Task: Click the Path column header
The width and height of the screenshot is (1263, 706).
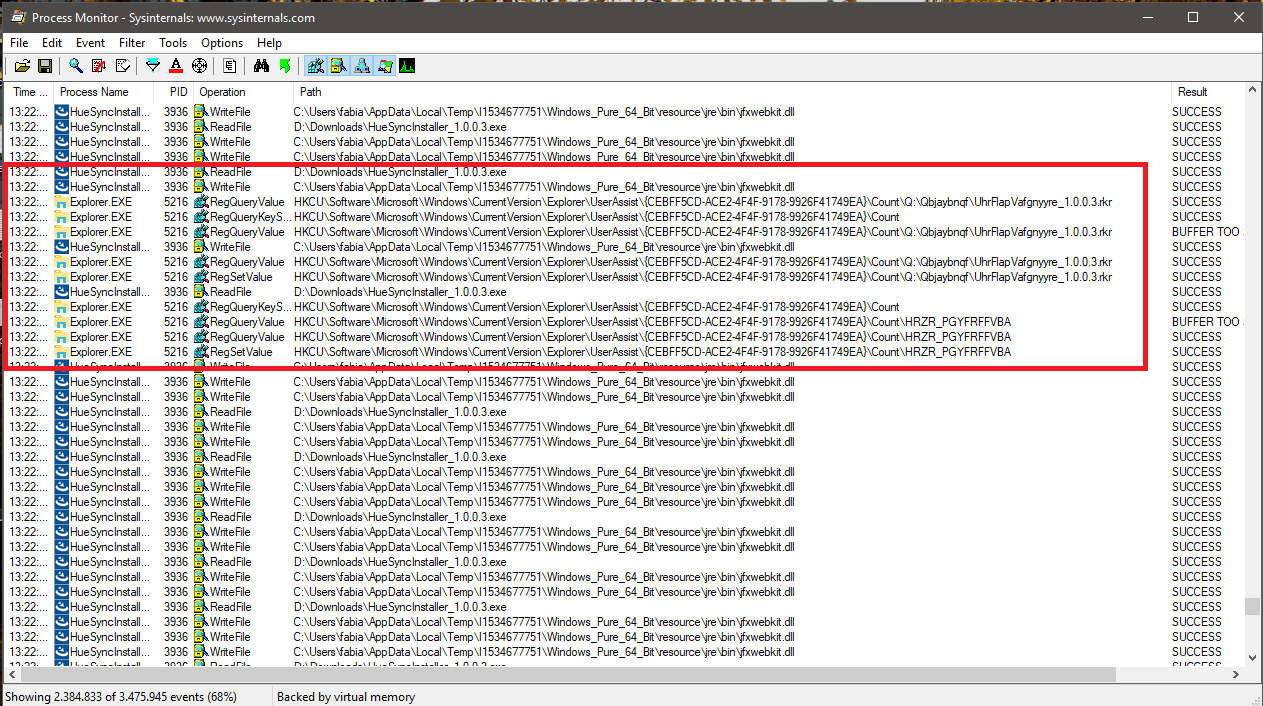Action: click(730, 92)
